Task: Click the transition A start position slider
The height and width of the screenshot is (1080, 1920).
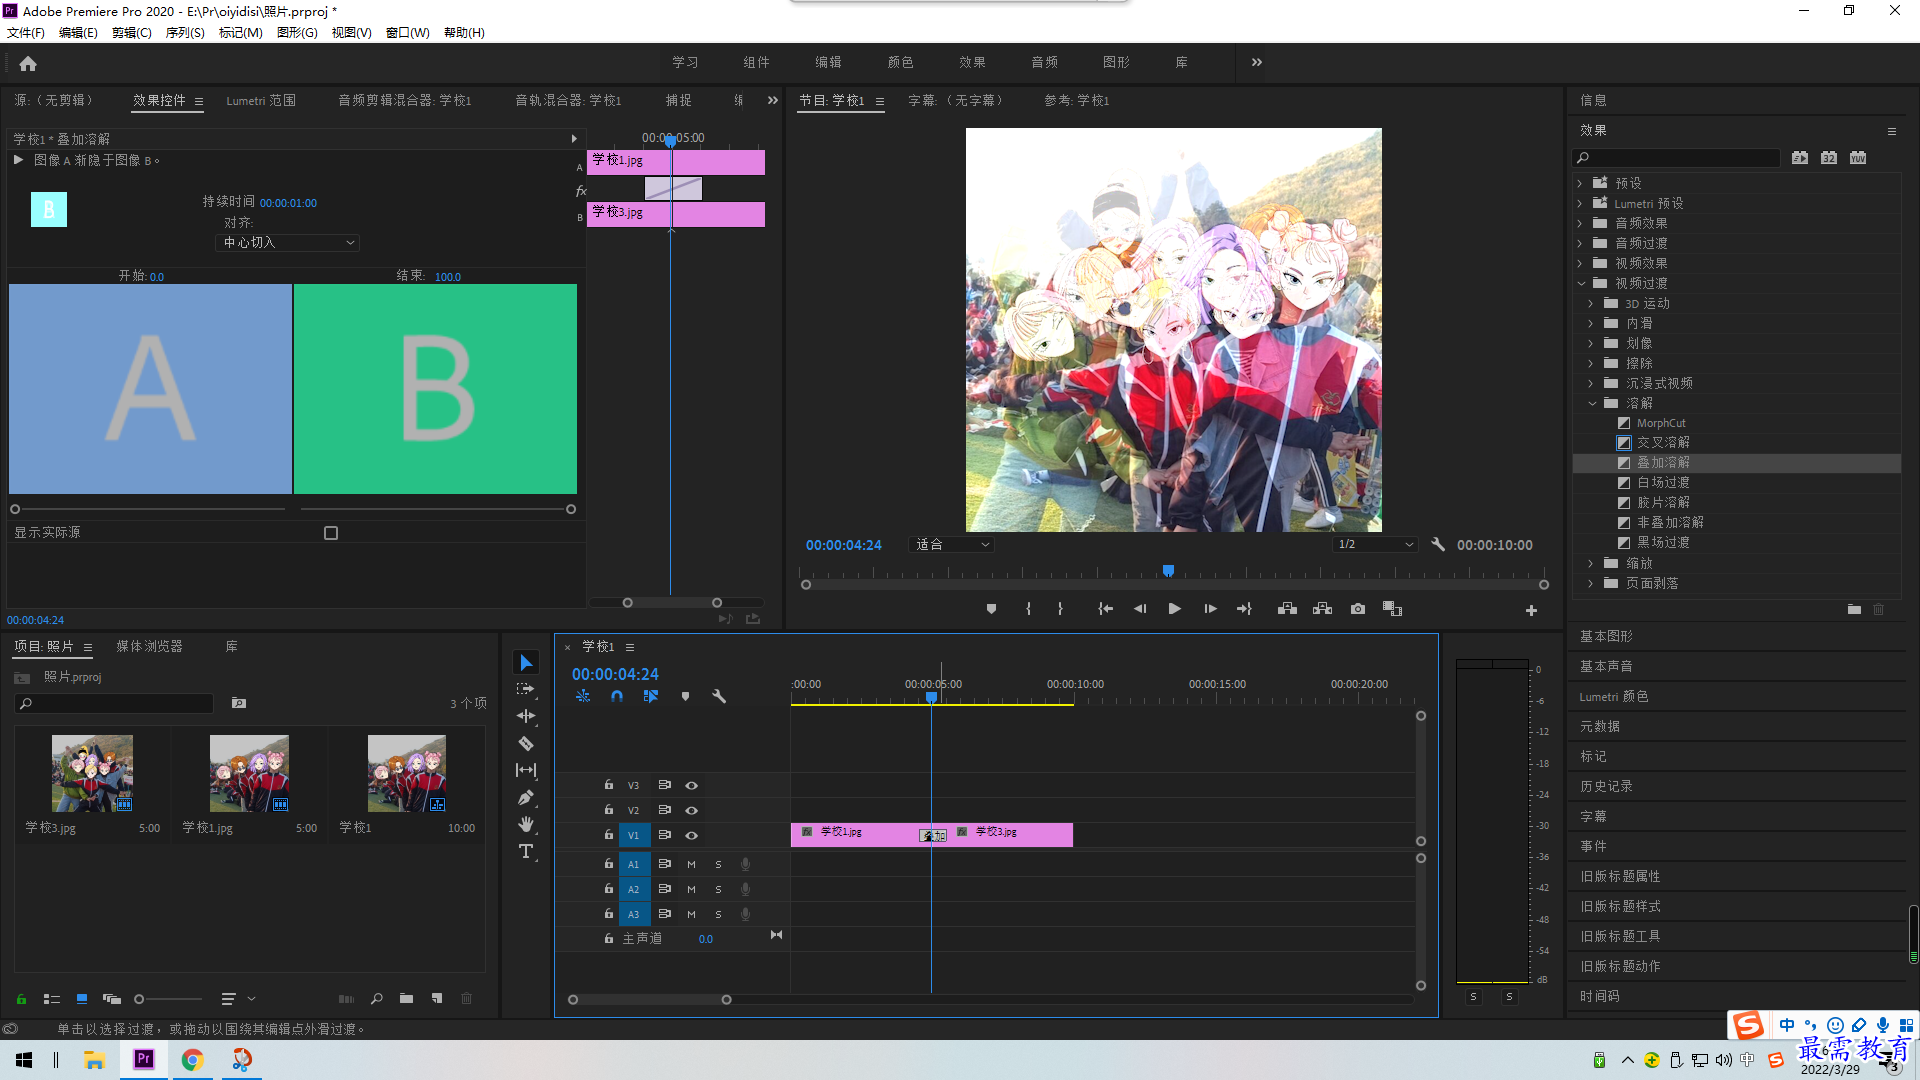Action: click(x=15, y=509)
